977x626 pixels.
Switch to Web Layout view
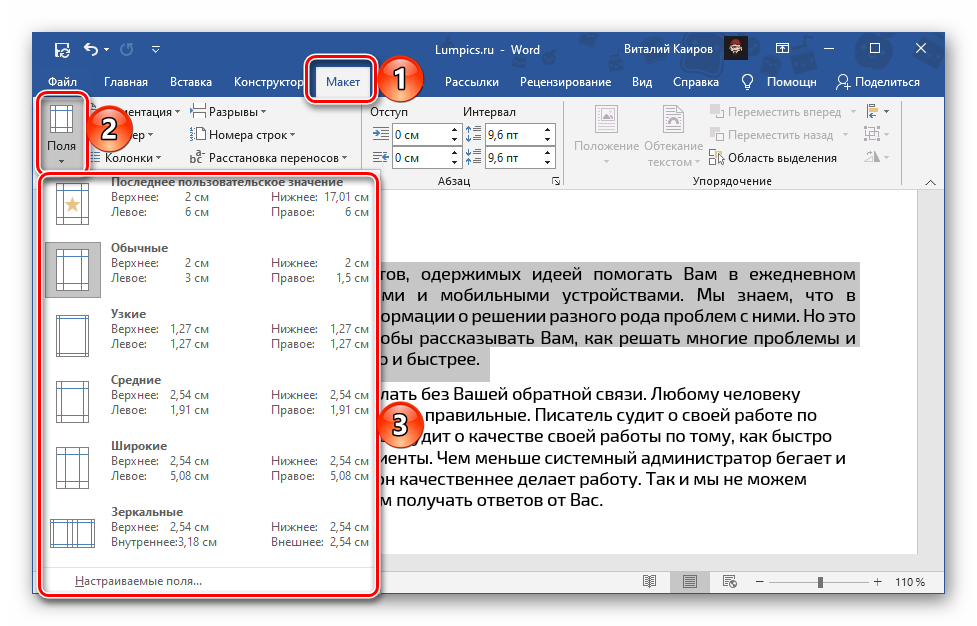(x=730, y=582)
